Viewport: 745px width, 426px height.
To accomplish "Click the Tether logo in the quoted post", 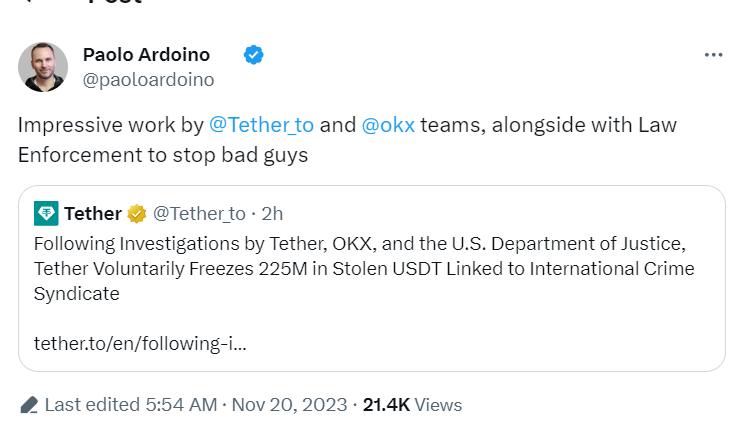I will click(x=46, y=213).
